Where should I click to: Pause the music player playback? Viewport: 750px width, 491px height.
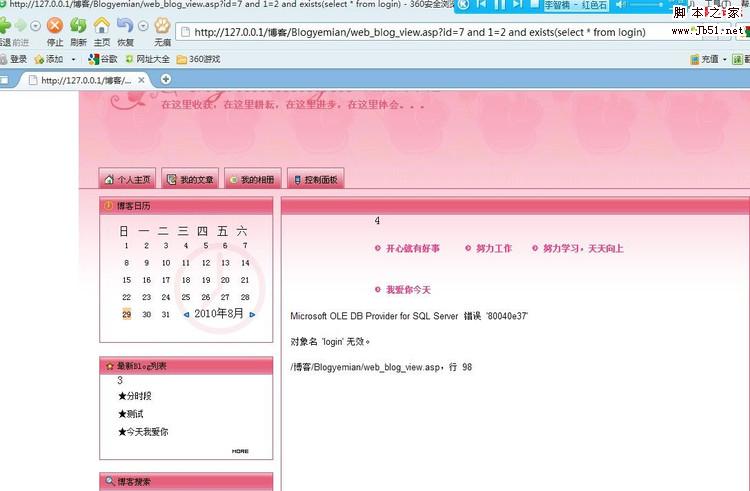pyautogui.click(x=499, y=4)
